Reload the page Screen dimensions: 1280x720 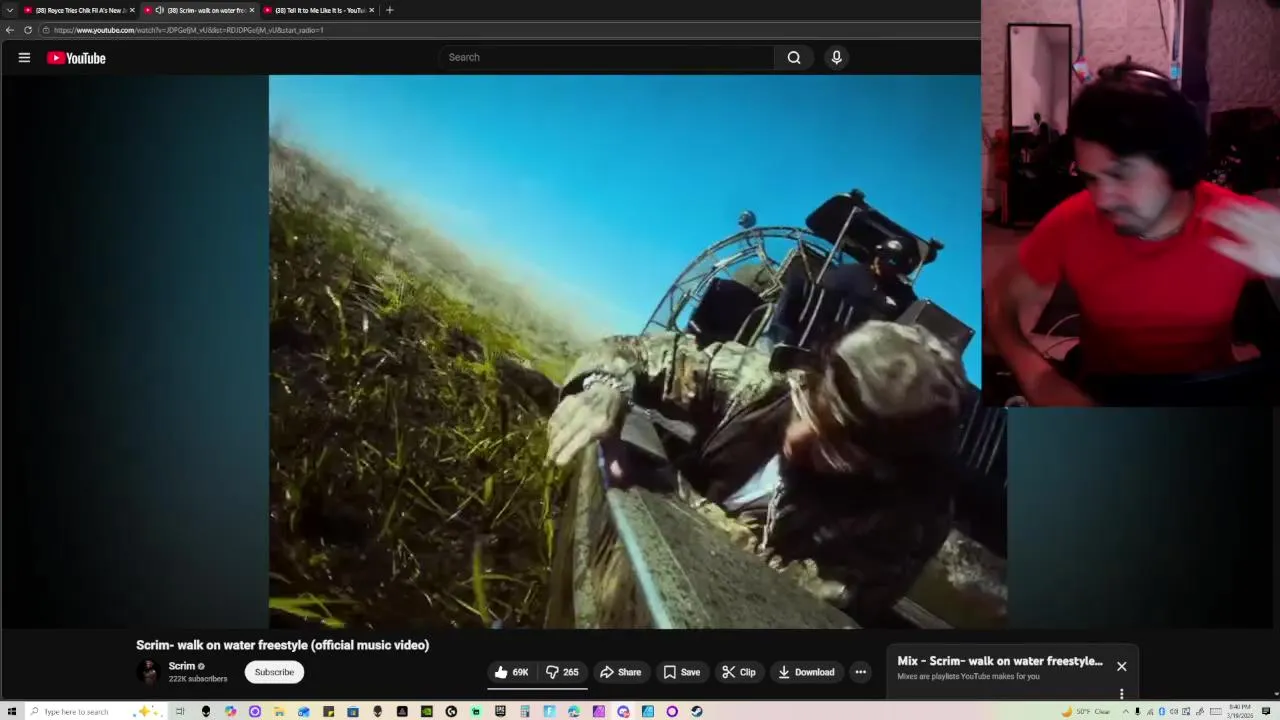coord(28,30)
